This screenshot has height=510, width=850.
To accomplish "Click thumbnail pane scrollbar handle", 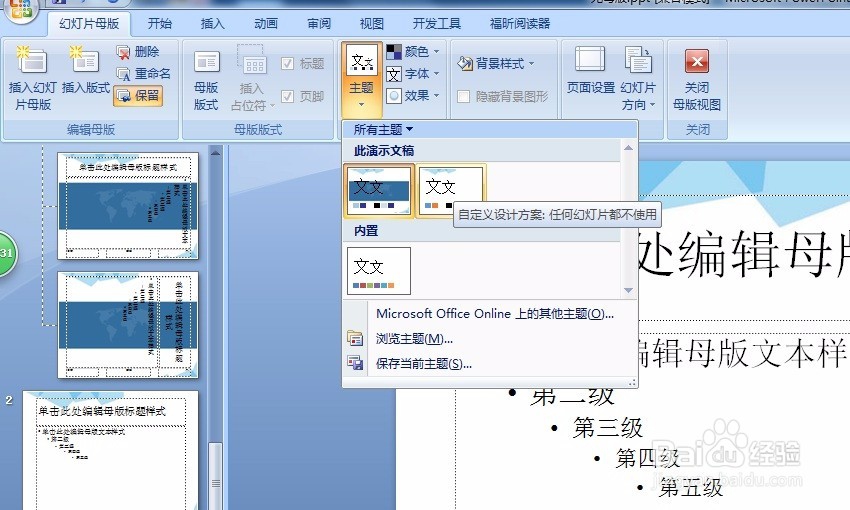I will (x=216, y=476).
